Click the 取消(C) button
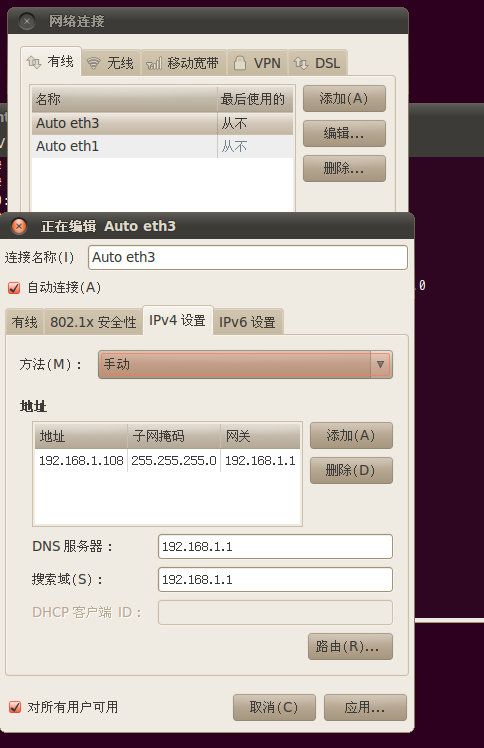The width and height of the screenshot is (484, 748). [x=274, y=707]
